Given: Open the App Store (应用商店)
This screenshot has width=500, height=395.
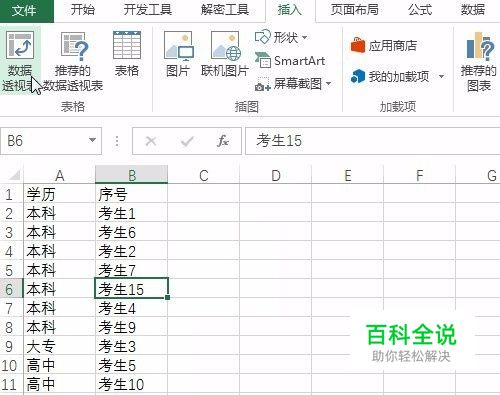Looking at the screenshot, I should [x=384, y=45].
